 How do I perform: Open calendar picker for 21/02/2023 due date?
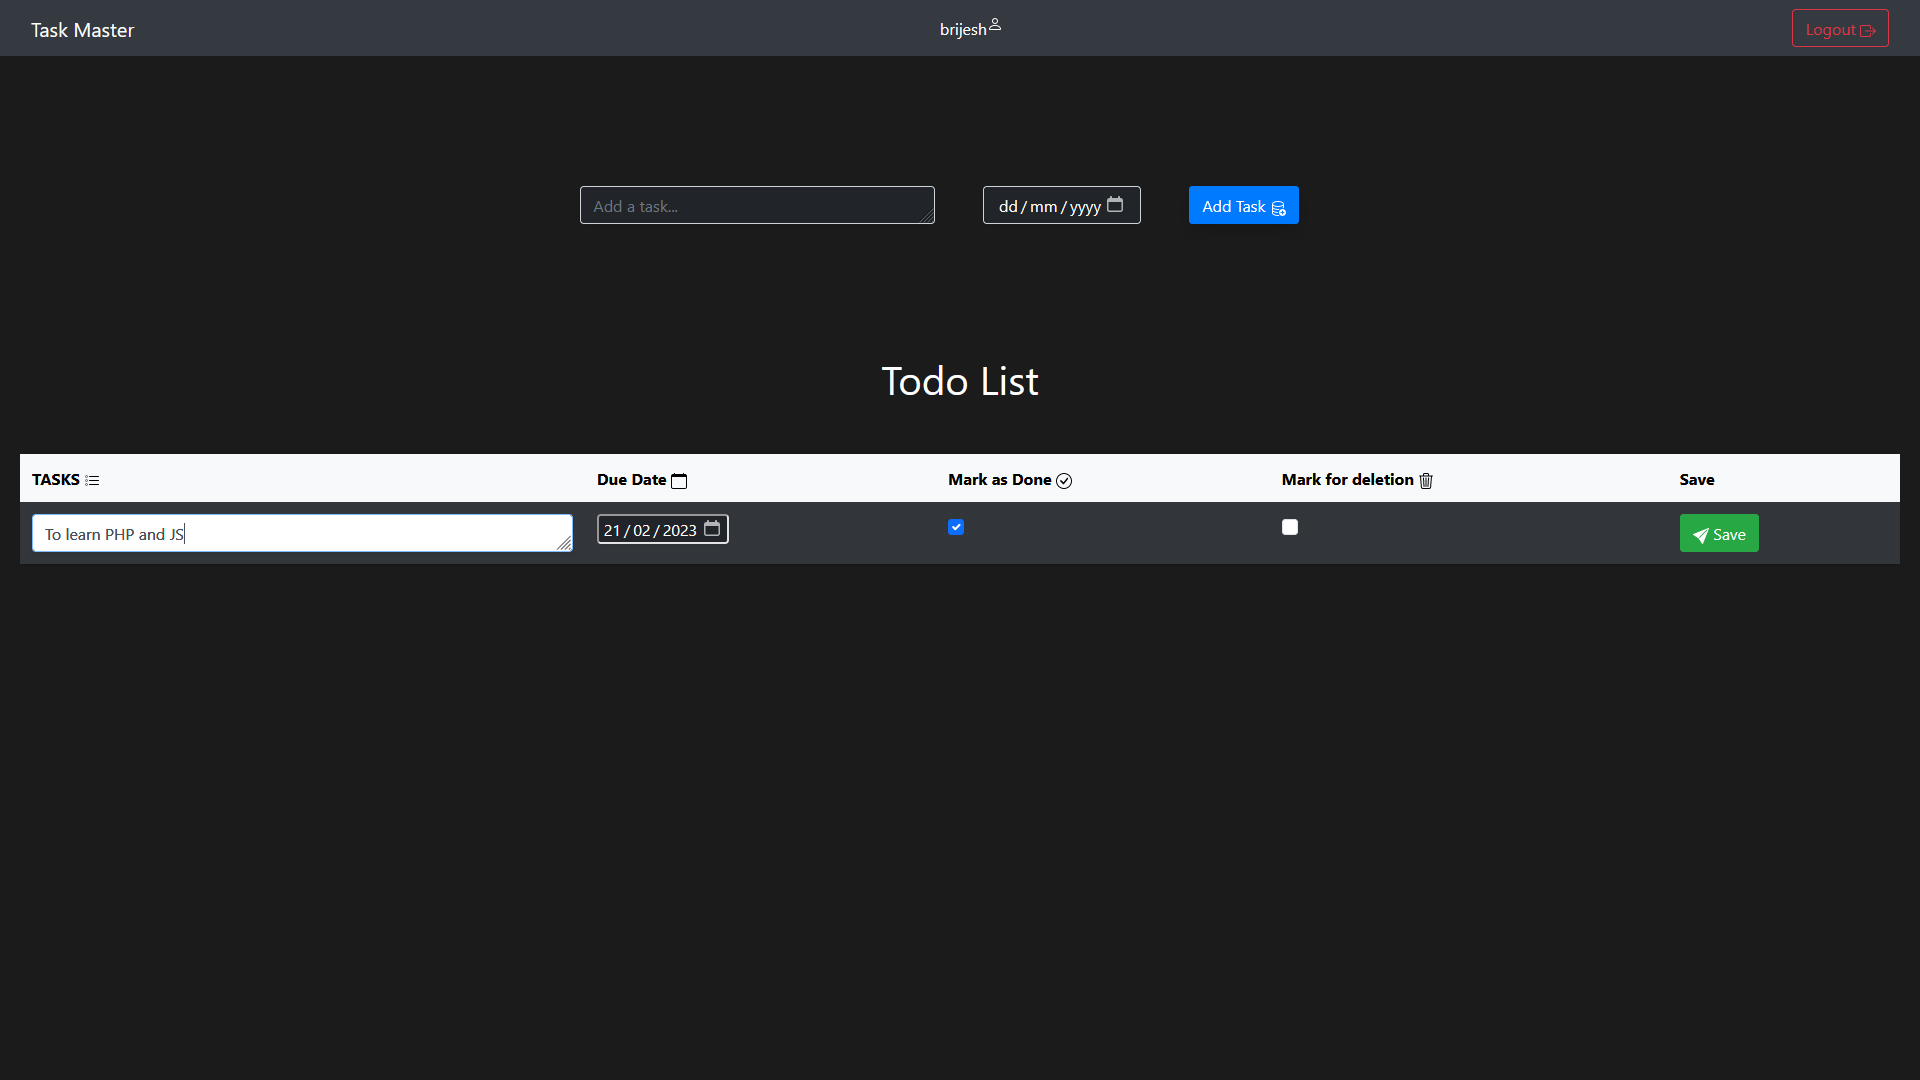(712, 529)
